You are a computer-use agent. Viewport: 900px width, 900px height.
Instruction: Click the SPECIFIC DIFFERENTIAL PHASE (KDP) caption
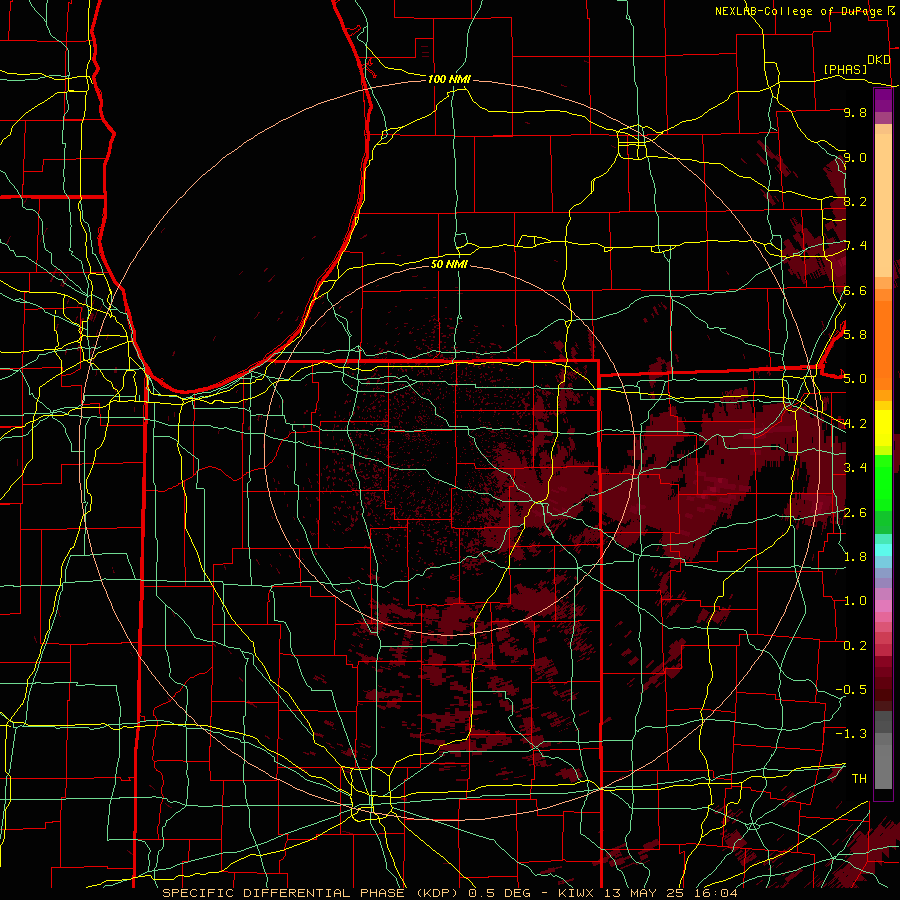[x=309, y=893]
